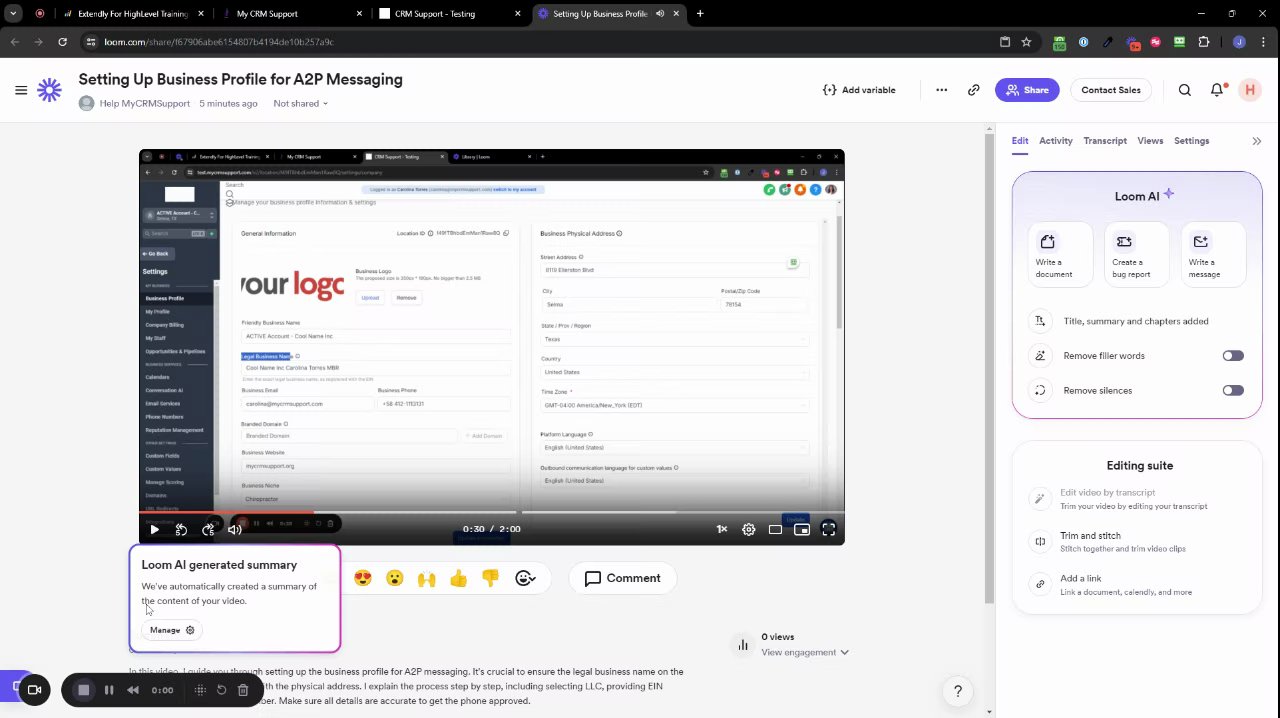The height and width of the screenshot is (718, 1280).
Task: Rewind the video five seconds
Action: tap(181, 530)
